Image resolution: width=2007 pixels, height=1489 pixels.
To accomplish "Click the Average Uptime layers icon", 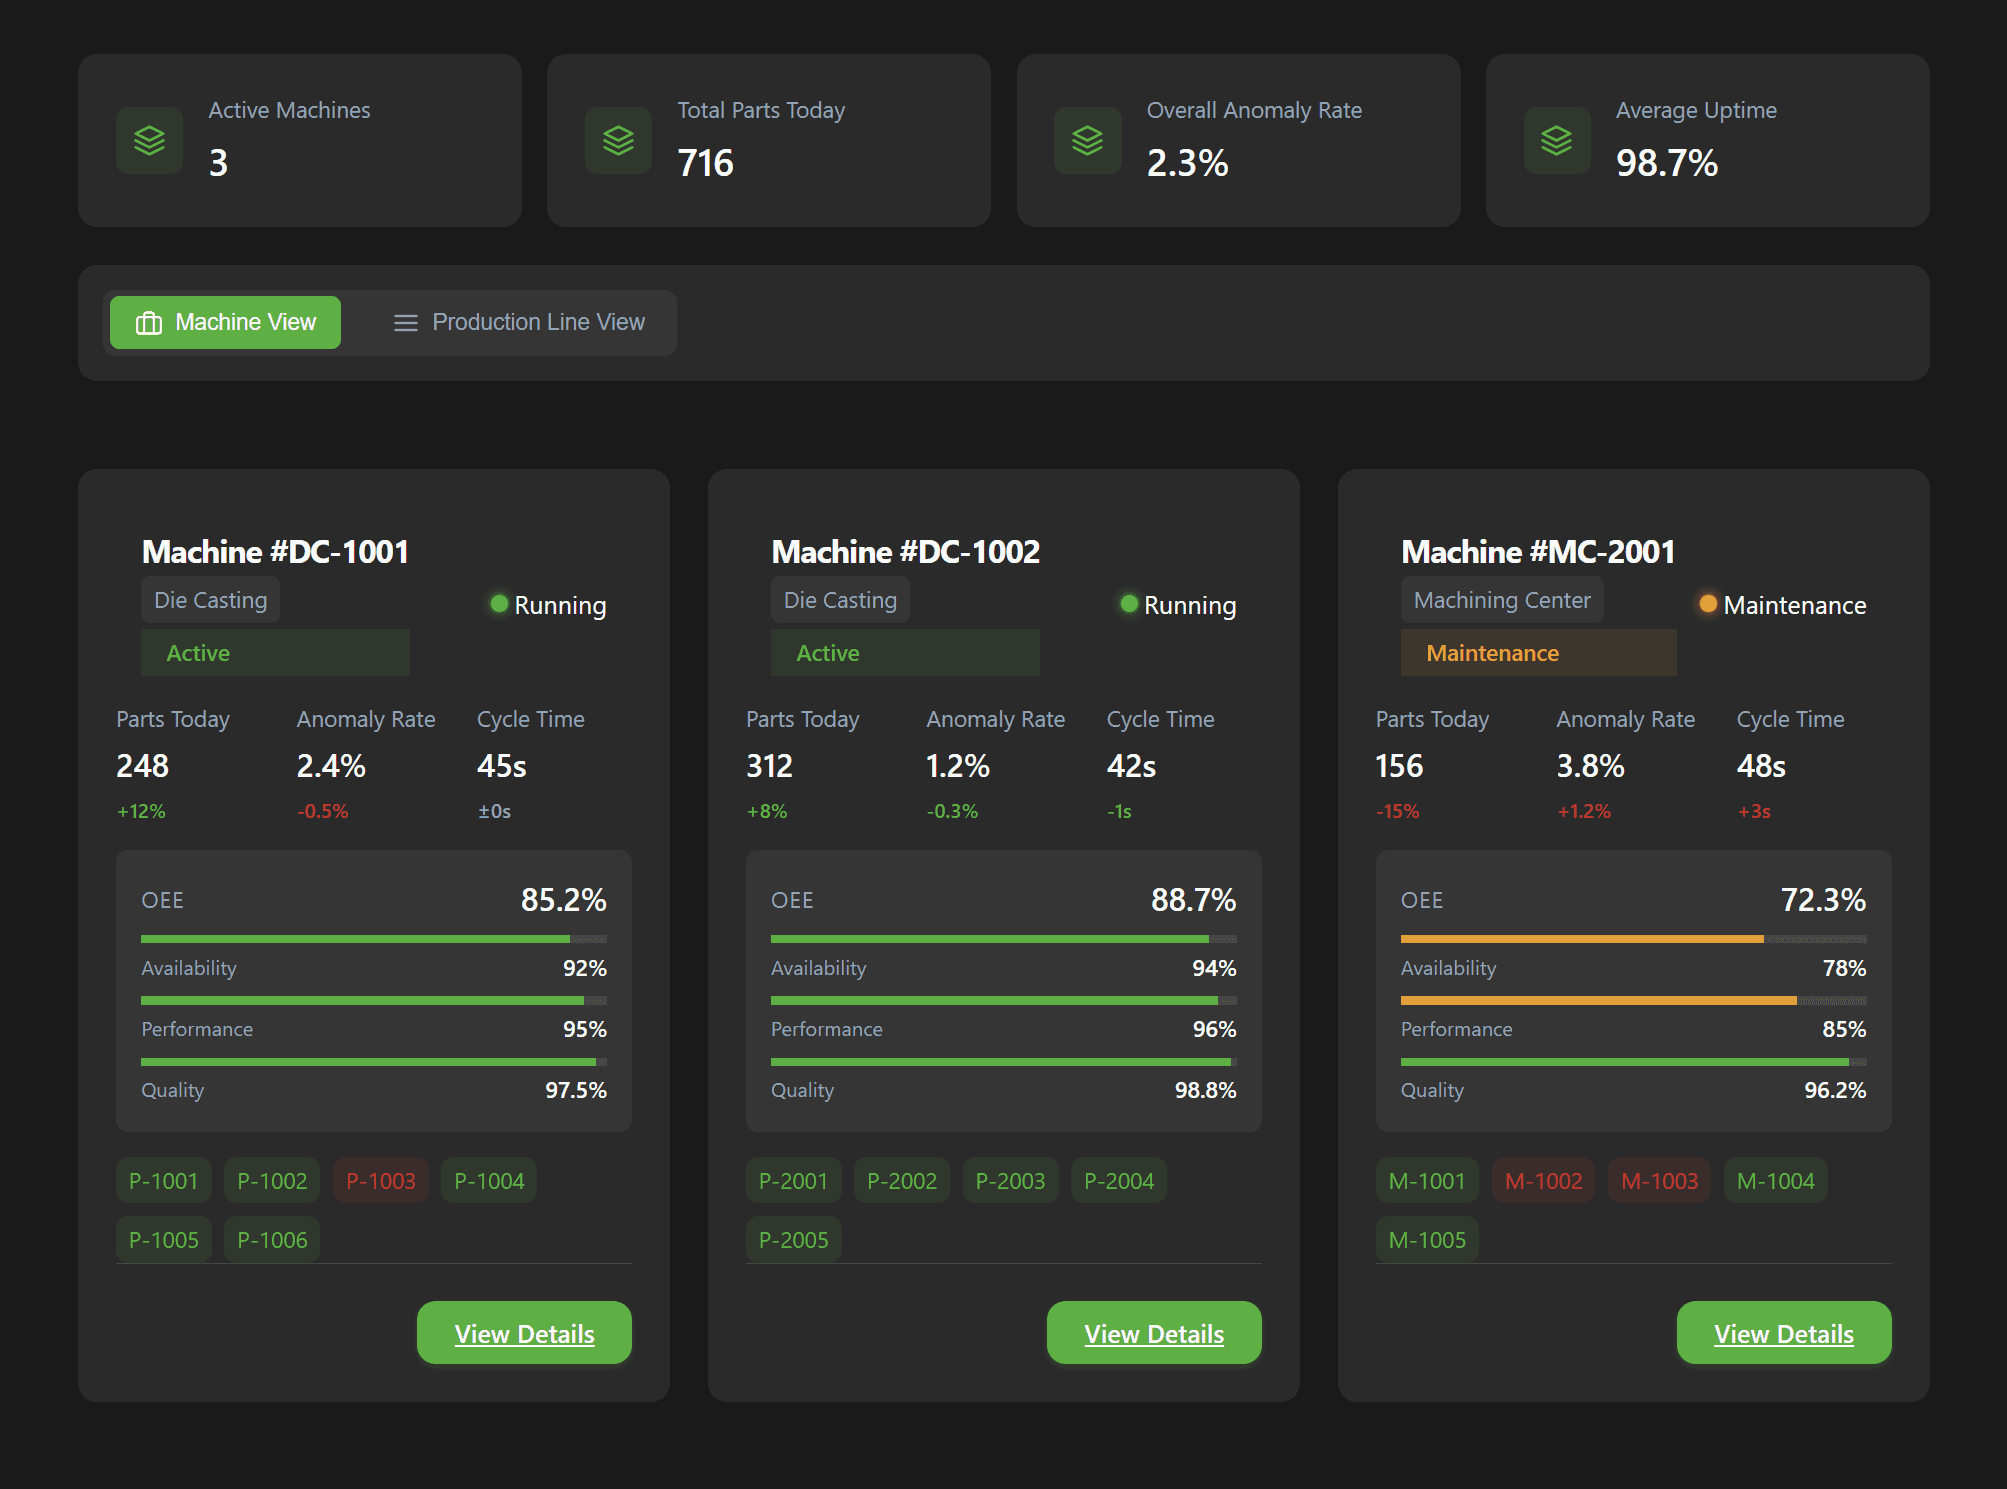I will click(x=1556, y=141).
